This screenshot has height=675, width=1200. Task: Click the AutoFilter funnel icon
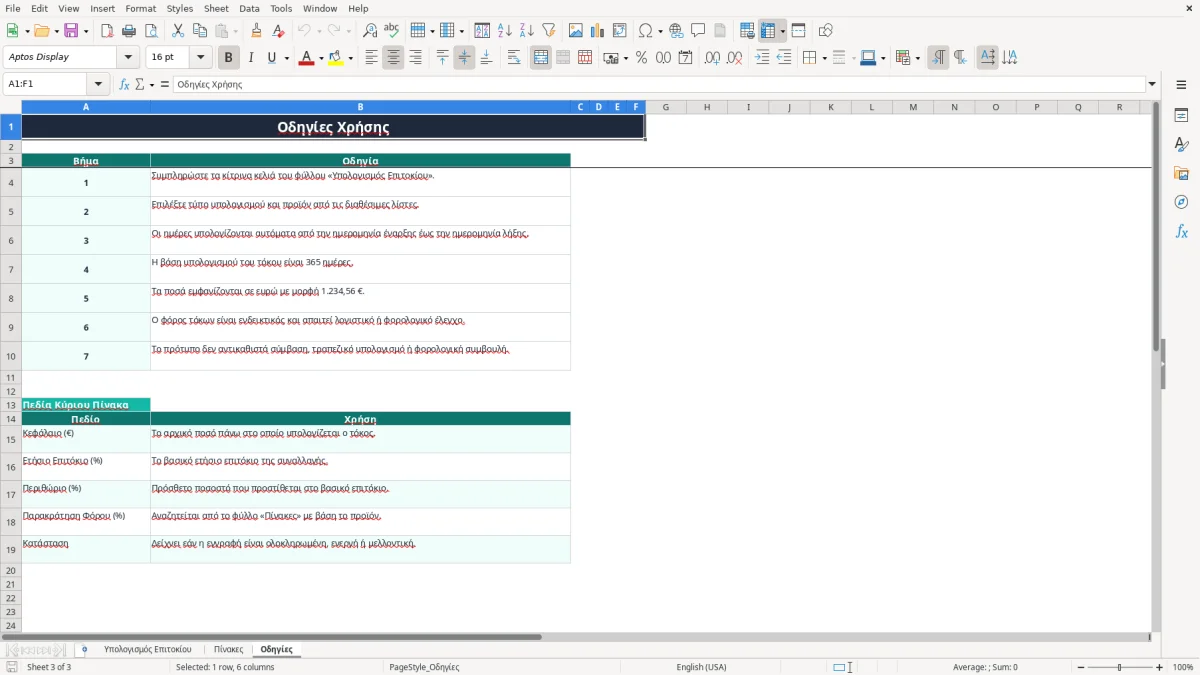549,31
